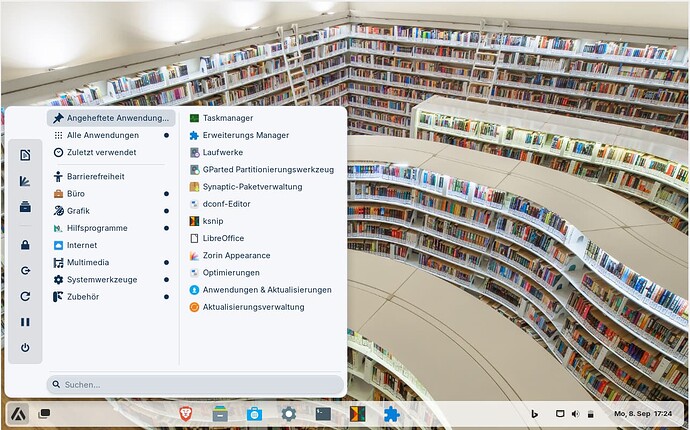
Task: Open Settings gear on the taskbar
Action: (289, 414)
